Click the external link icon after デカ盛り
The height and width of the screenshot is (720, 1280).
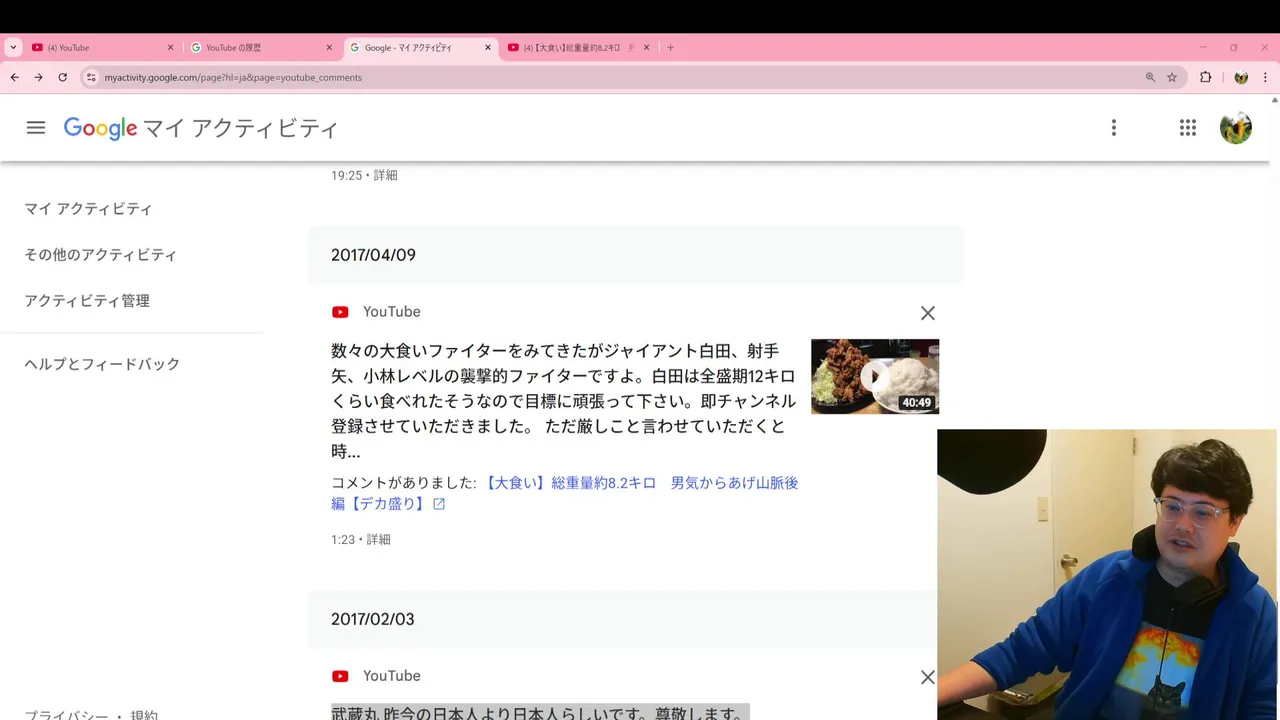pos(439,504)
